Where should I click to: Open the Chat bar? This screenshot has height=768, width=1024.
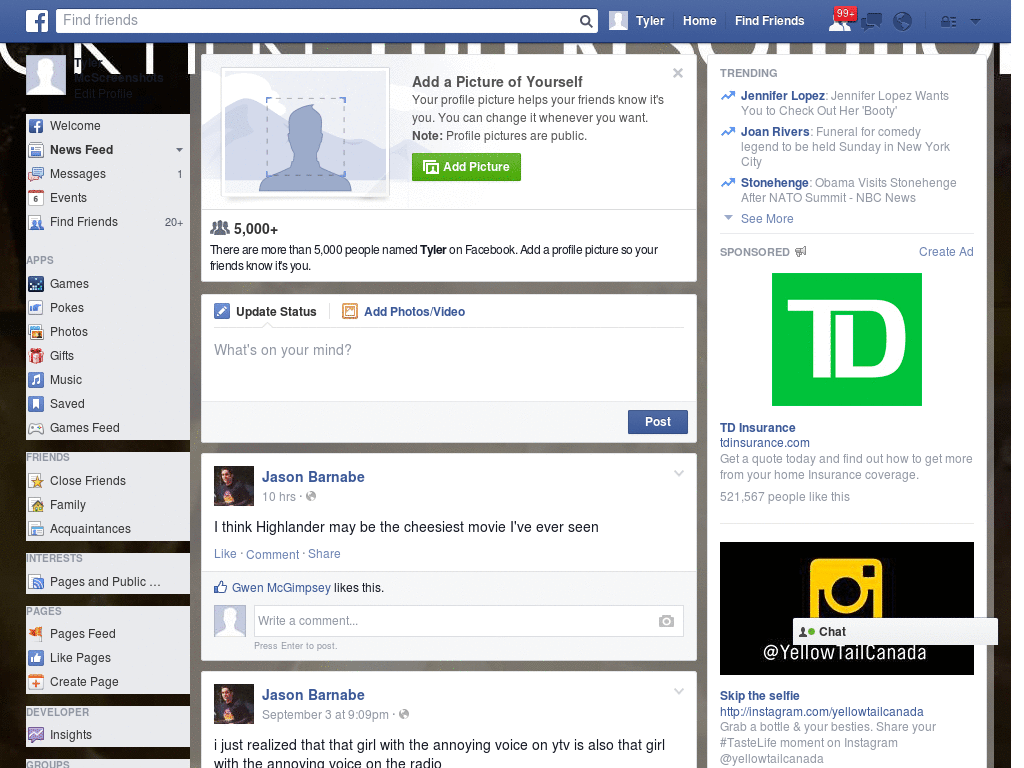[895, 632]
